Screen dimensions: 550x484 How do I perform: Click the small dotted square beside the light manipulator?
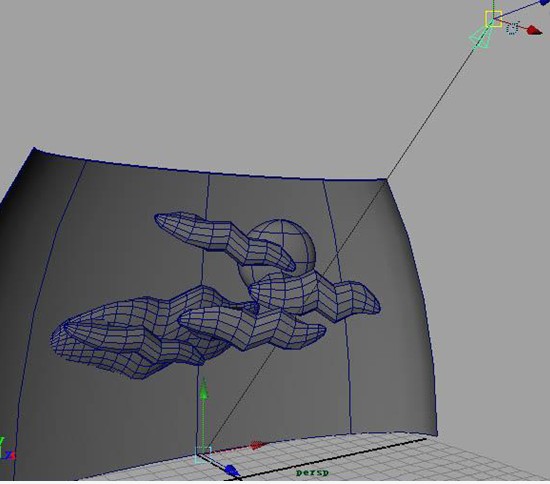coord(512,29)
